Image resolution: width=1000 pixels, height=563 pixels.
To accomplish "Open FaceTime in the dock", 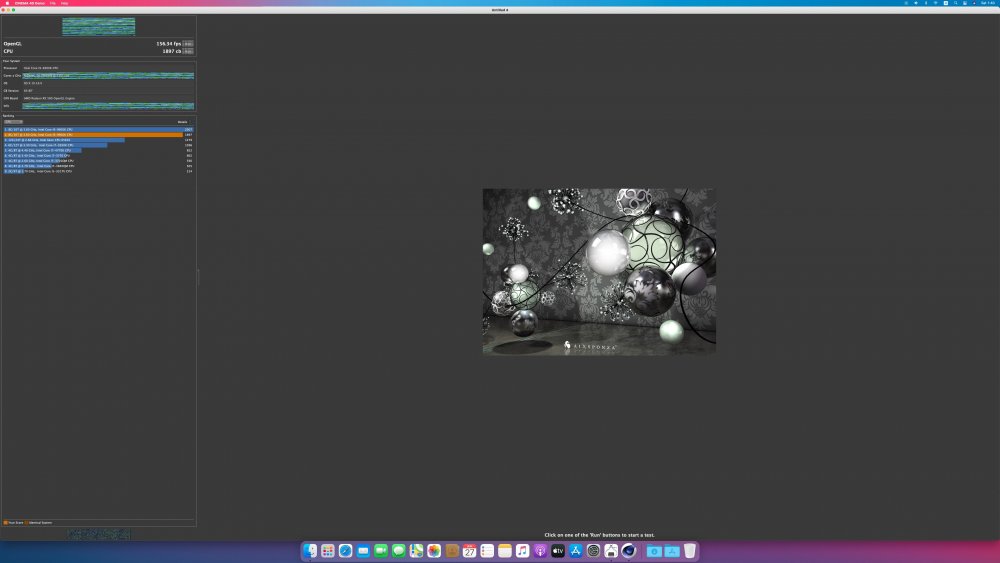I will click(381, 551).
